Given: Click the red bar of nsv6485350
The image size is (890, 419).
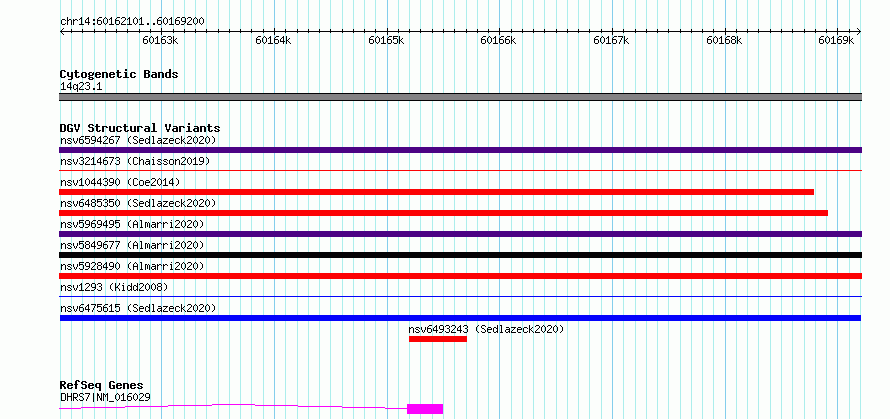Looking at the screenshot, I should [x=443, y=213].
